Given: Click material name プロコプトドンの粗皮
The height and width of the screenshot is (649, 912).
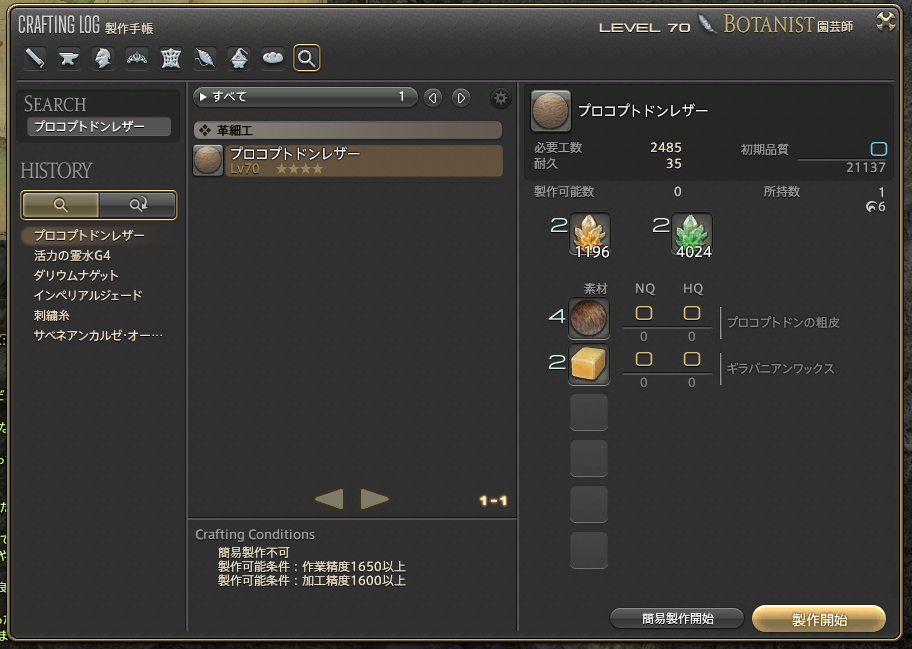Looking at the screenshot, I should pyautogui.click(x=783, y=322).
